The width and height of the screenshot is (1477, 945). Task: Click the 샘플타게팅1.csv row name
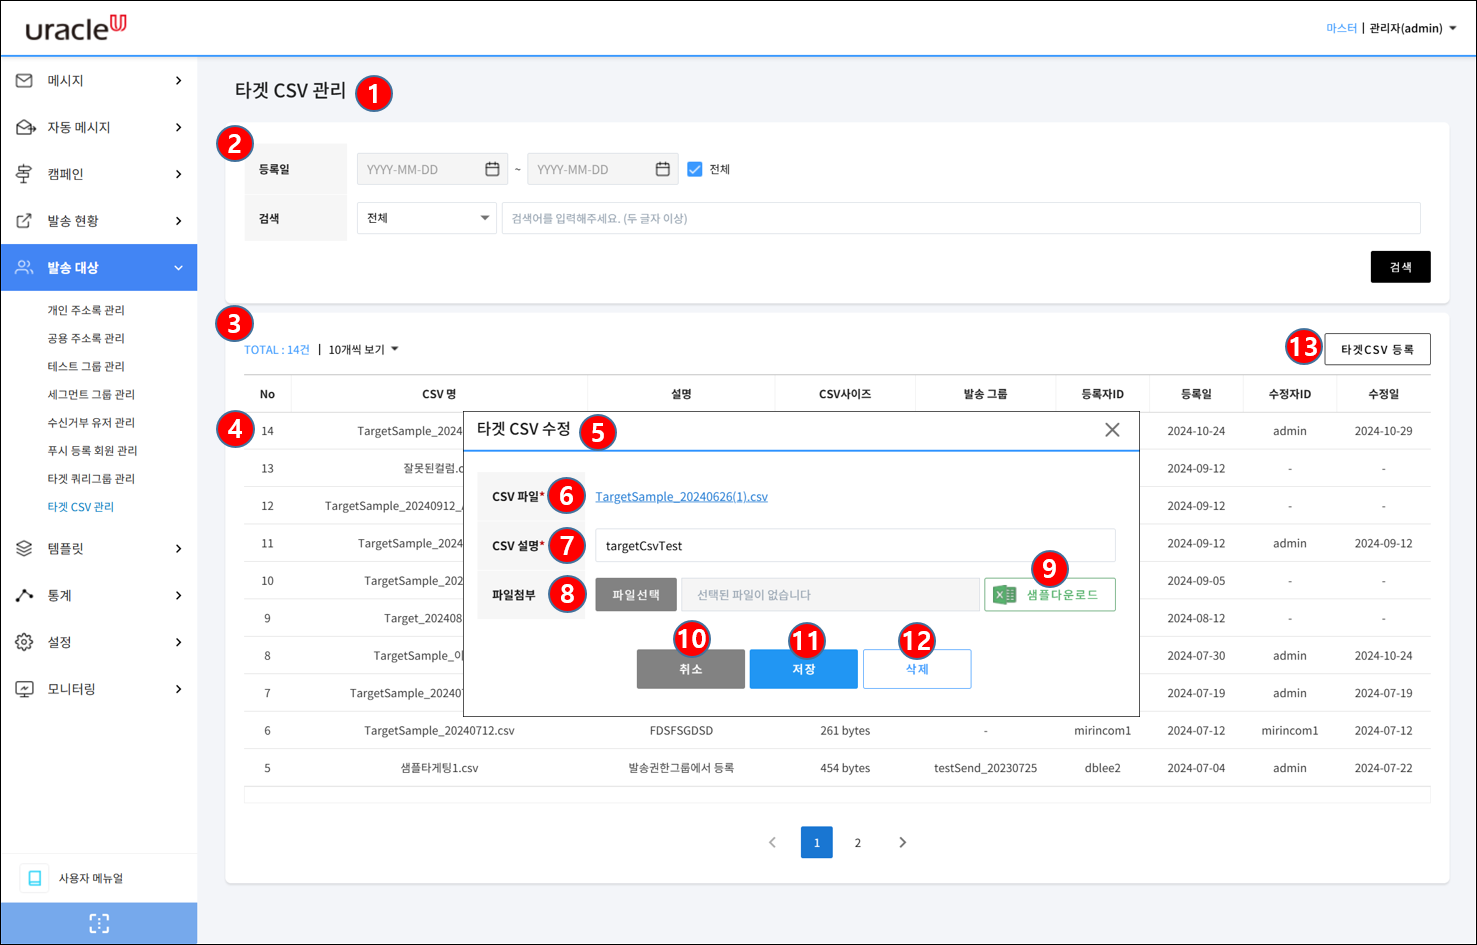pyautogui.click(x=439, y=768)
